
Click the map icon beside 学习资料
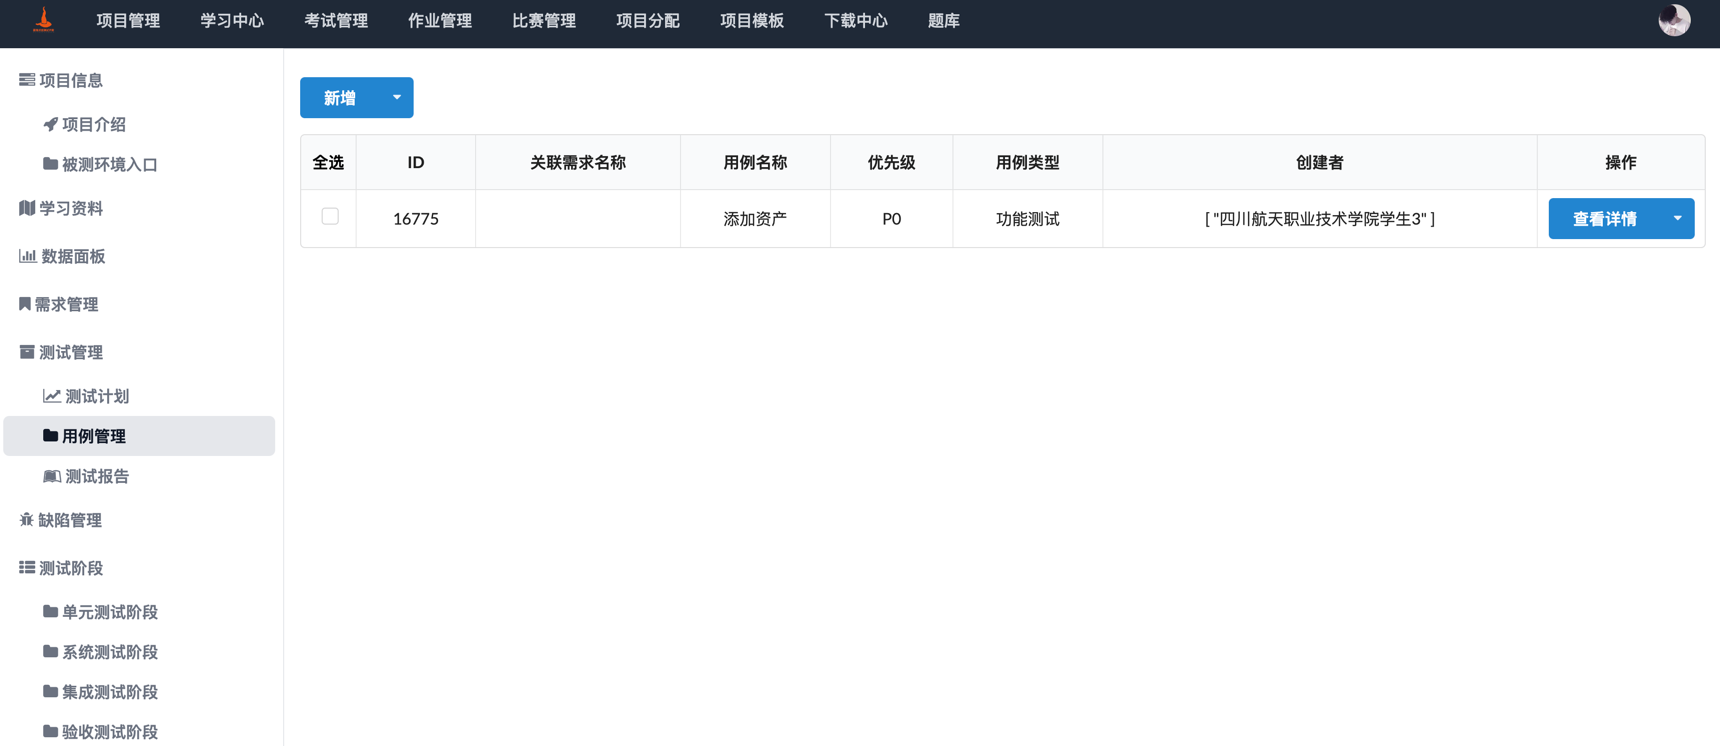pos(27,208)
